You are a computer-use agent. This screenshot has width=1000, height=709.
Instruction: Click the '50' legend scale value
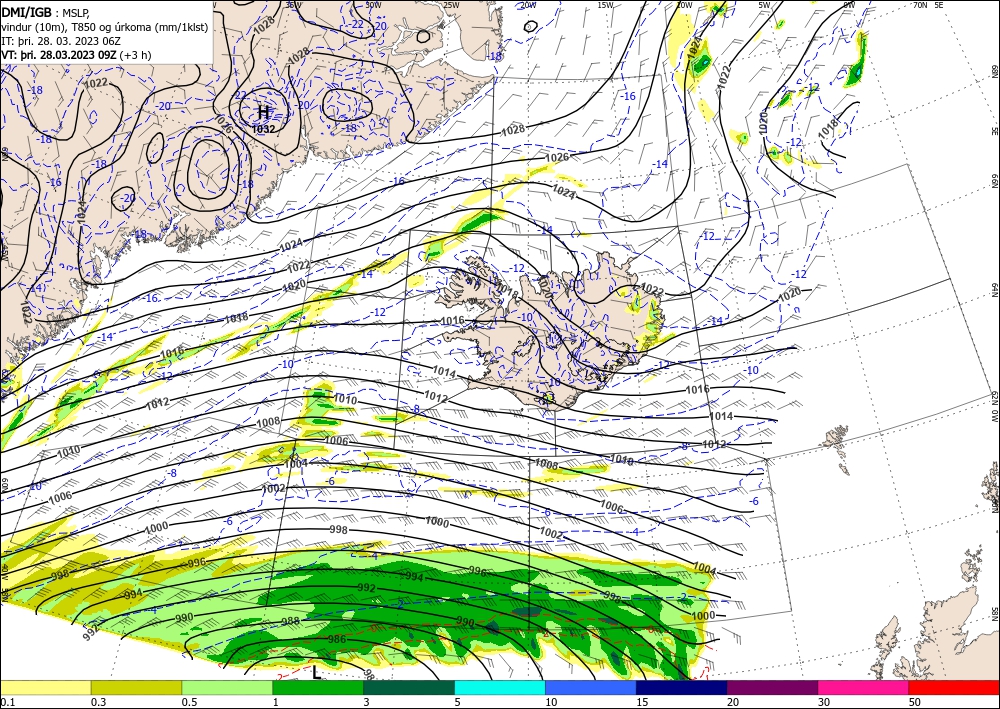pyautogui.click(x=915, y=702)
